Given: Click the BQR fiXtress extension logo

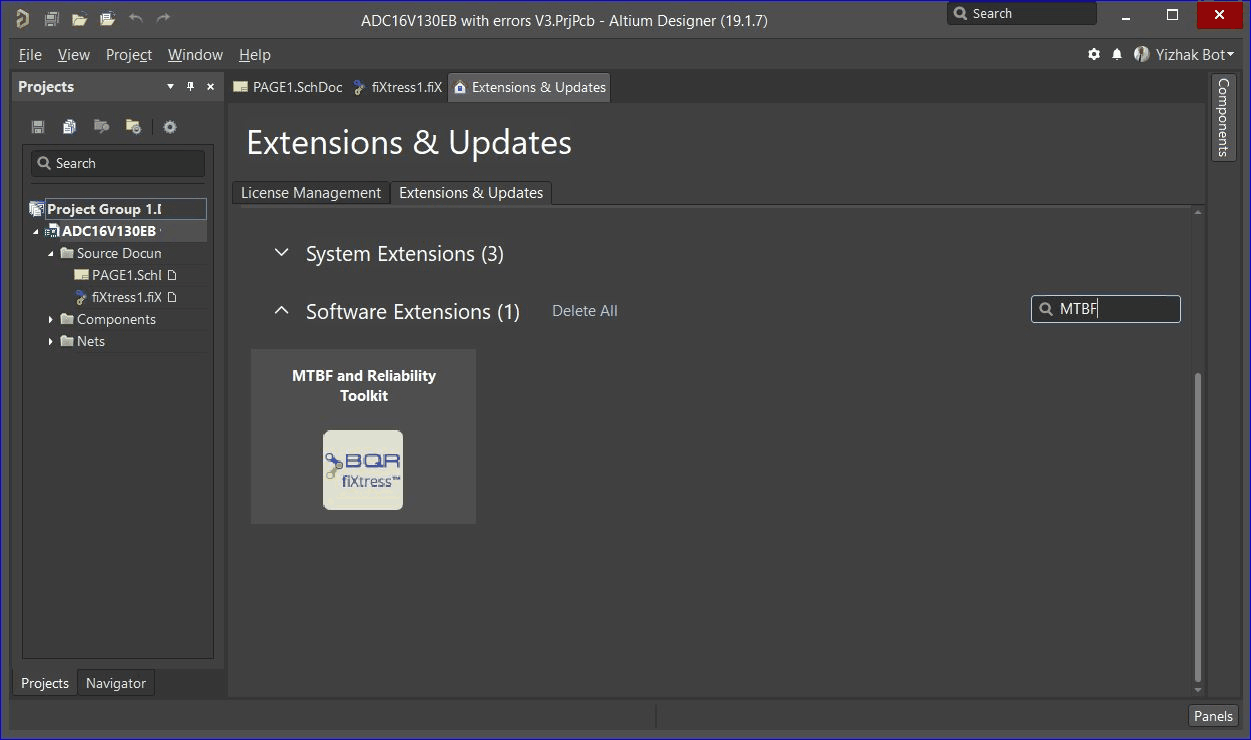Looking at the screenshot, I should coord(363,470).
